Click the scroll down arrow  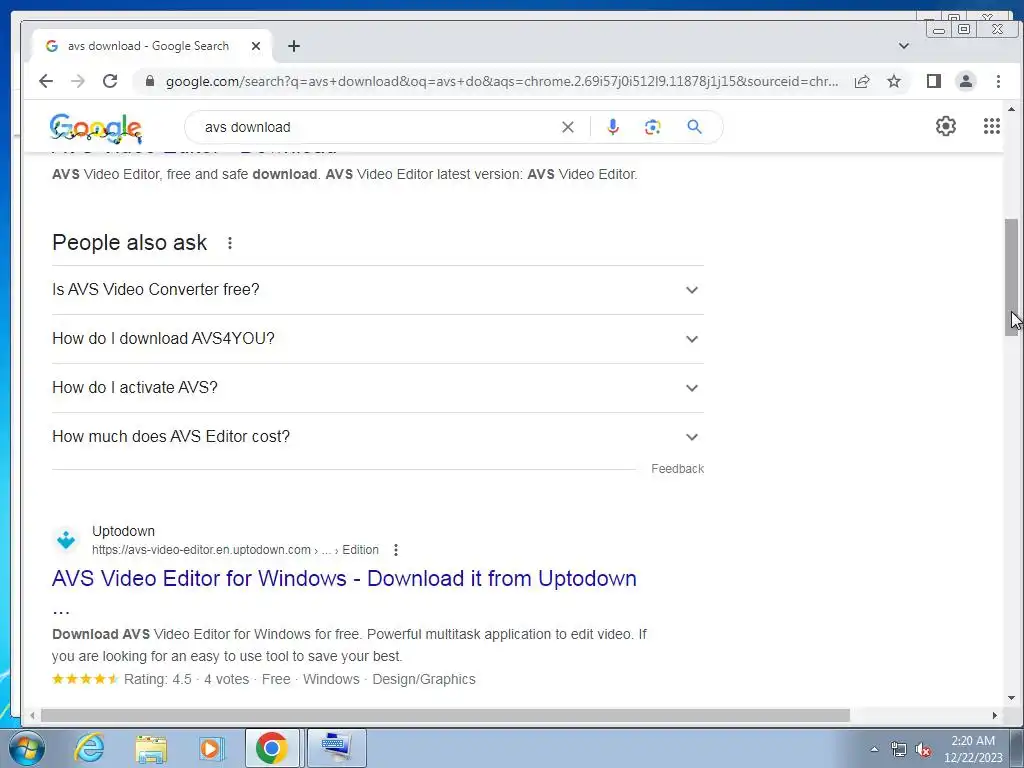pos(1011,698)
